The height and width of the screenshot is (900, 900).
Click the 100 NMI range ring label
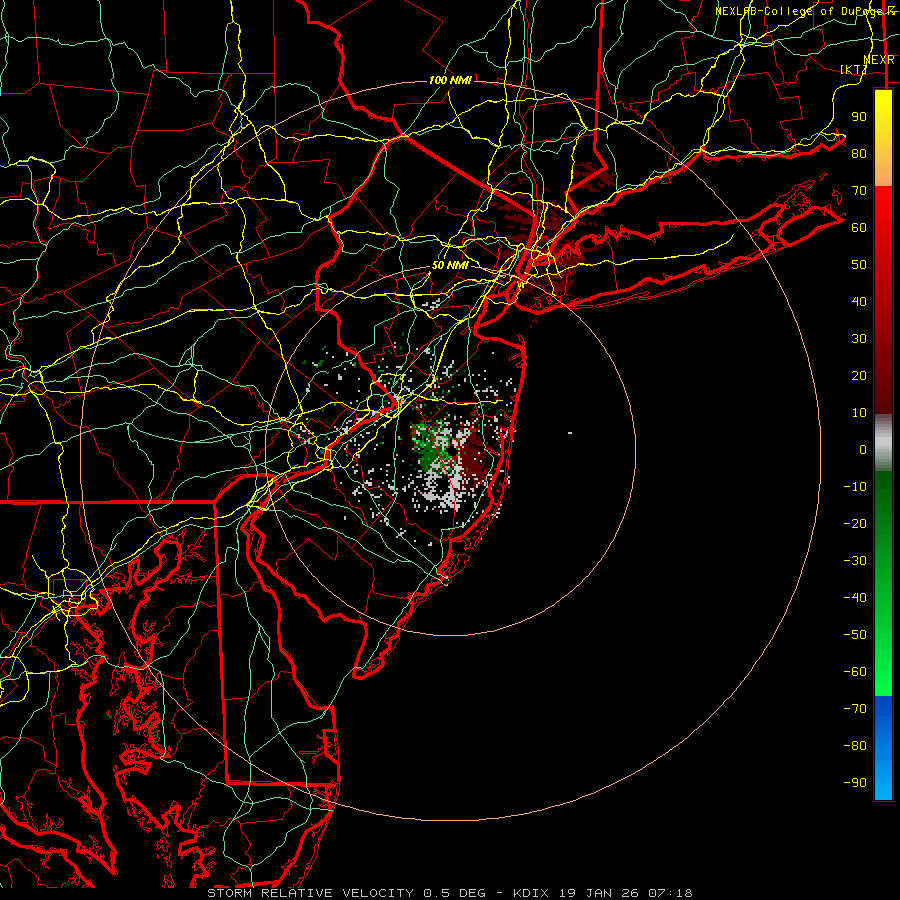pyautogui.click(x=450, y=80)
